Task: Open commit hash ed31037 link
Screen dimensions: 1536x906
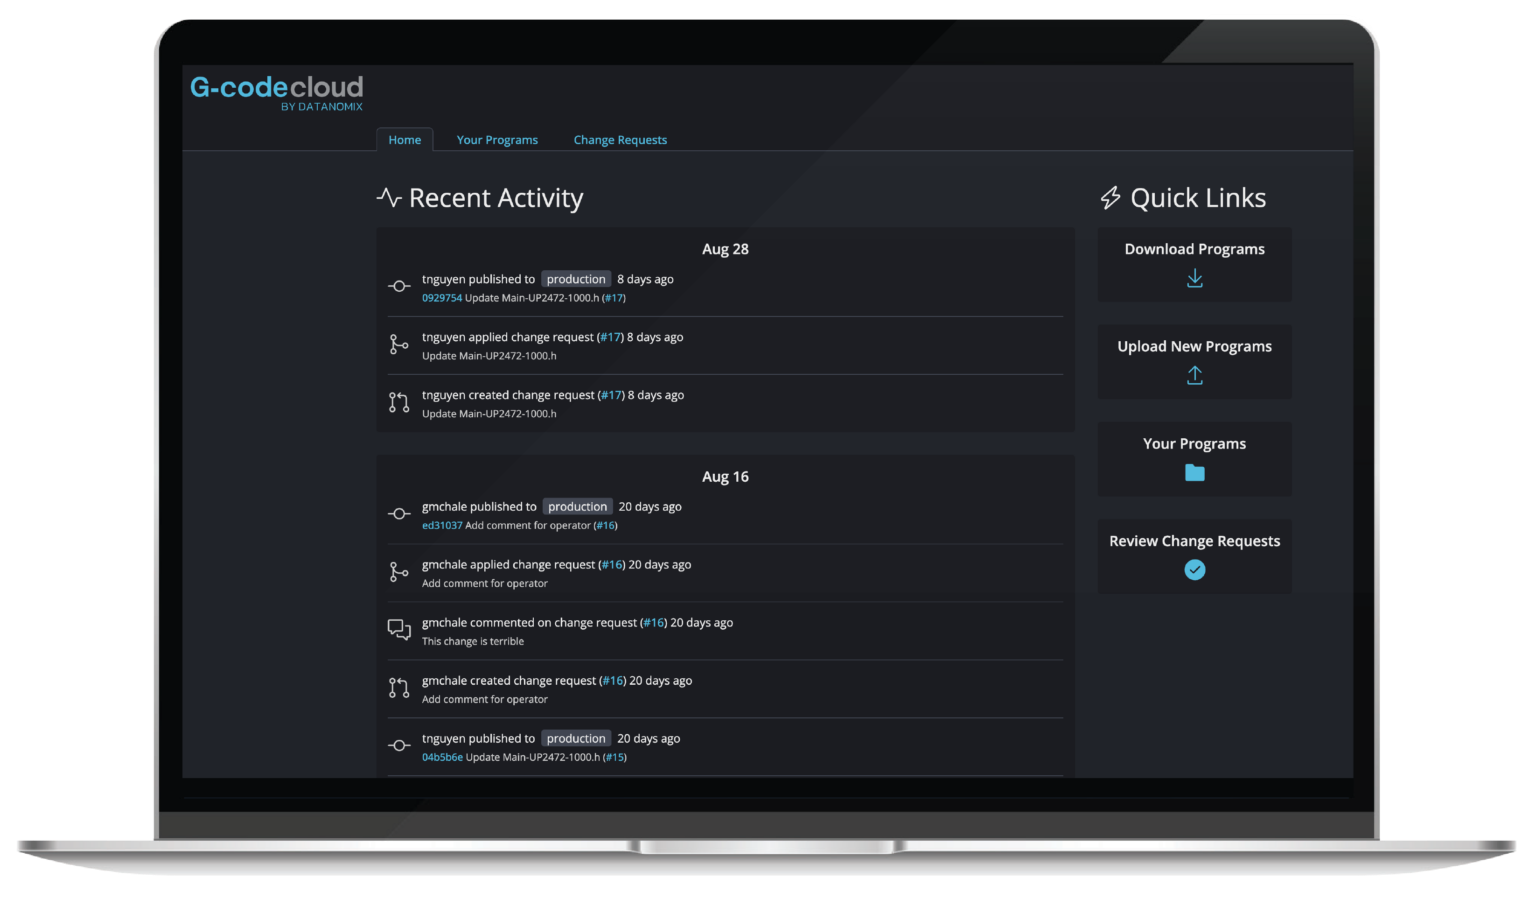Action: [x=441, y=526]
